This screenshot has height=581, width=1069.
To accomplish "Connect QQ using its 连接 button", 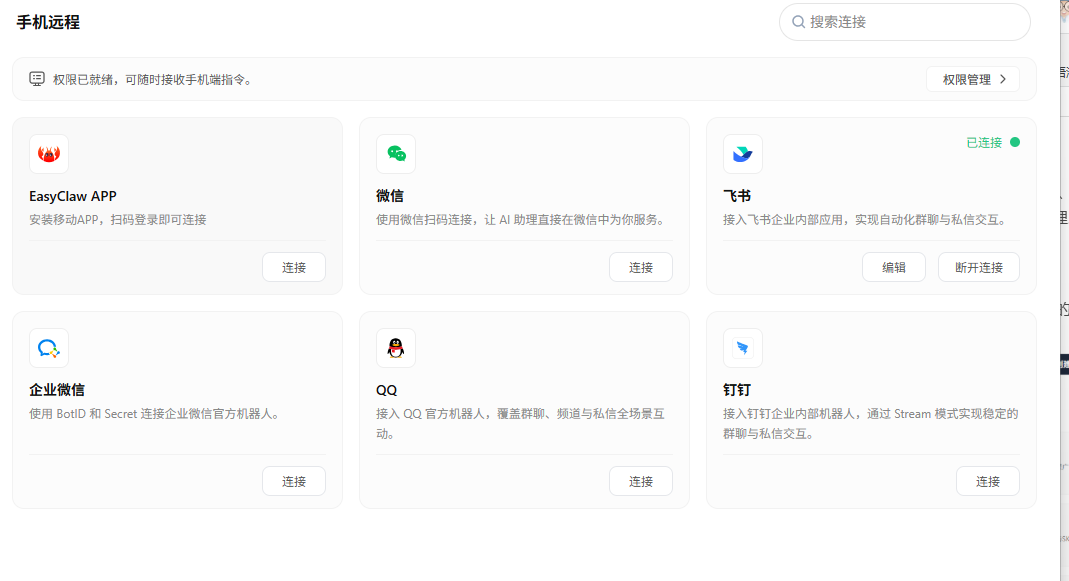I will pos(641,481).
